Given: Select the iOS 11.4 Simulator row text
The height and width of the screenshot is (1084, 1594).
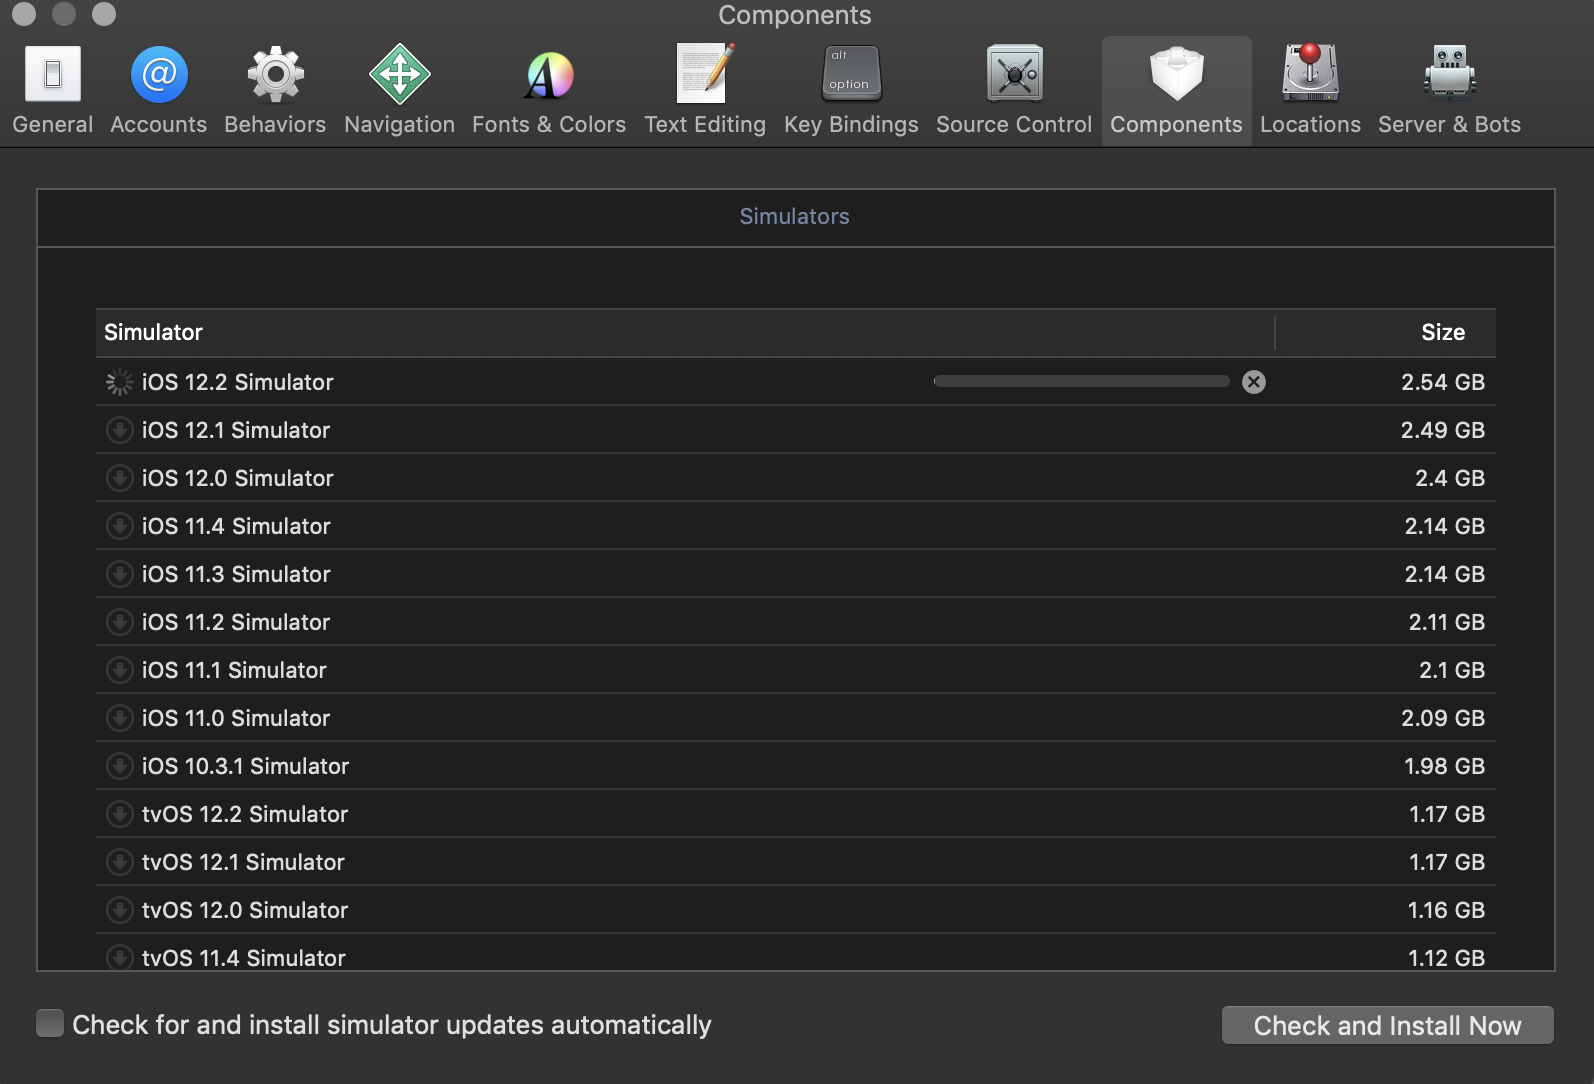Looking at the screenshot, I should tap(236, 526).
